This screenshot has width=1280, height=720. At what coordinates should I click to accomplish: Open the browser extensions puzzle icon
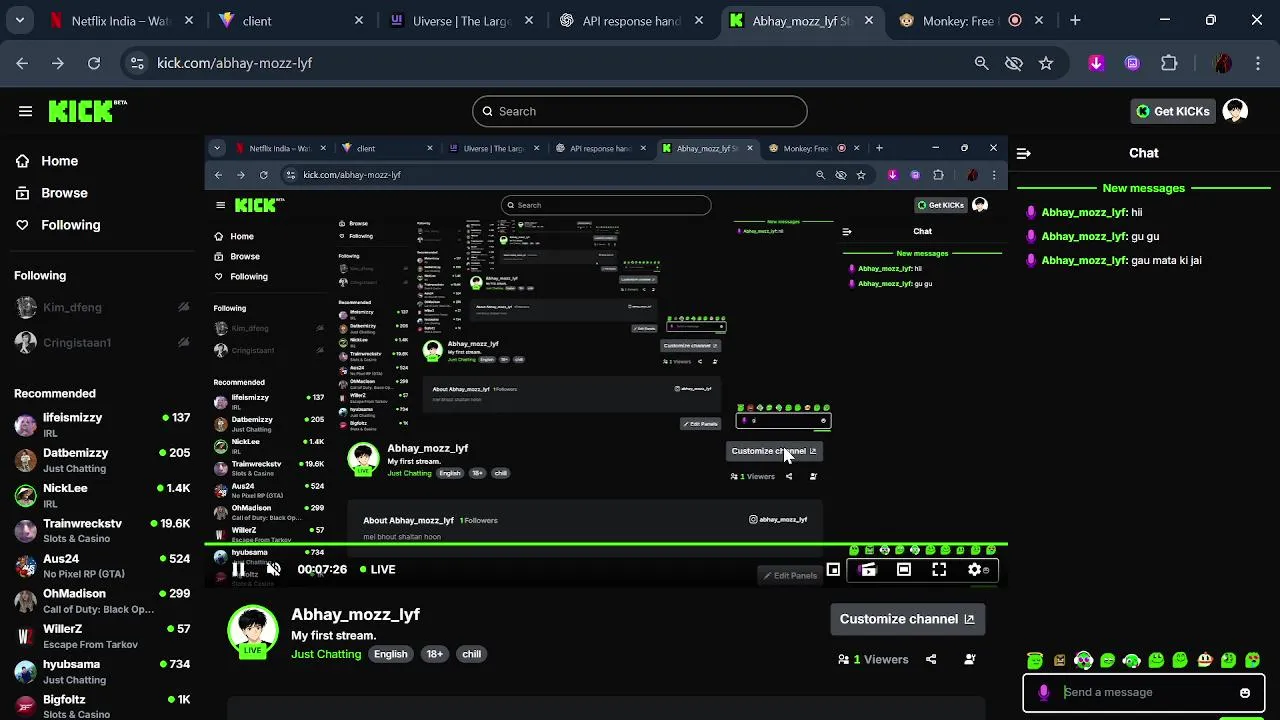click(1169, 63)
